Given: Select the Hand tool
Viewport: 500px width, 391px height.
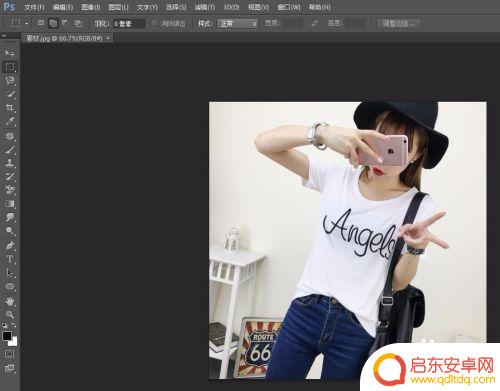Looking at the screenshot, I should tap(10, 301).
